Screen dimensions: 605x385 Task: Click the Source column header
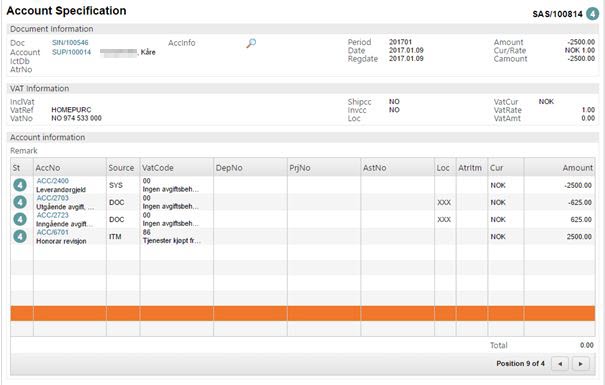coord(123,168)
